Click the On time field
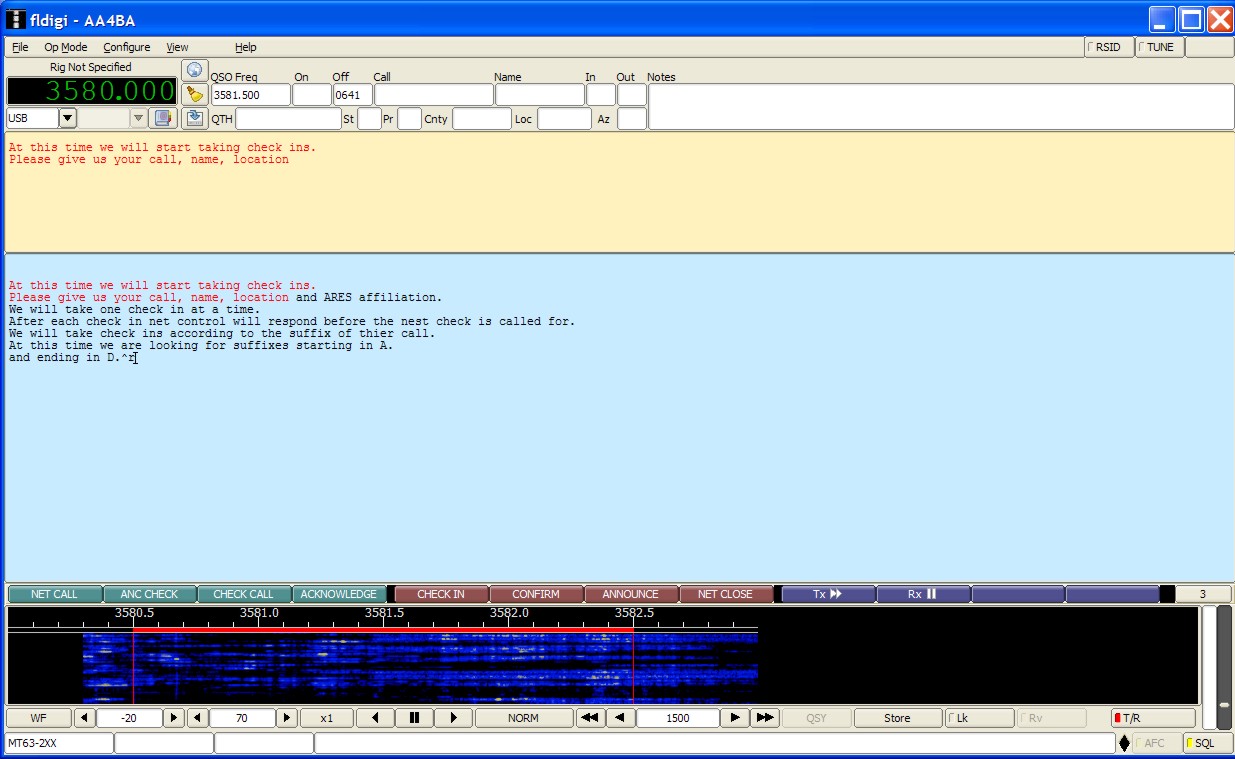Viewport: 1235px width, 759px height. [312, 95]
